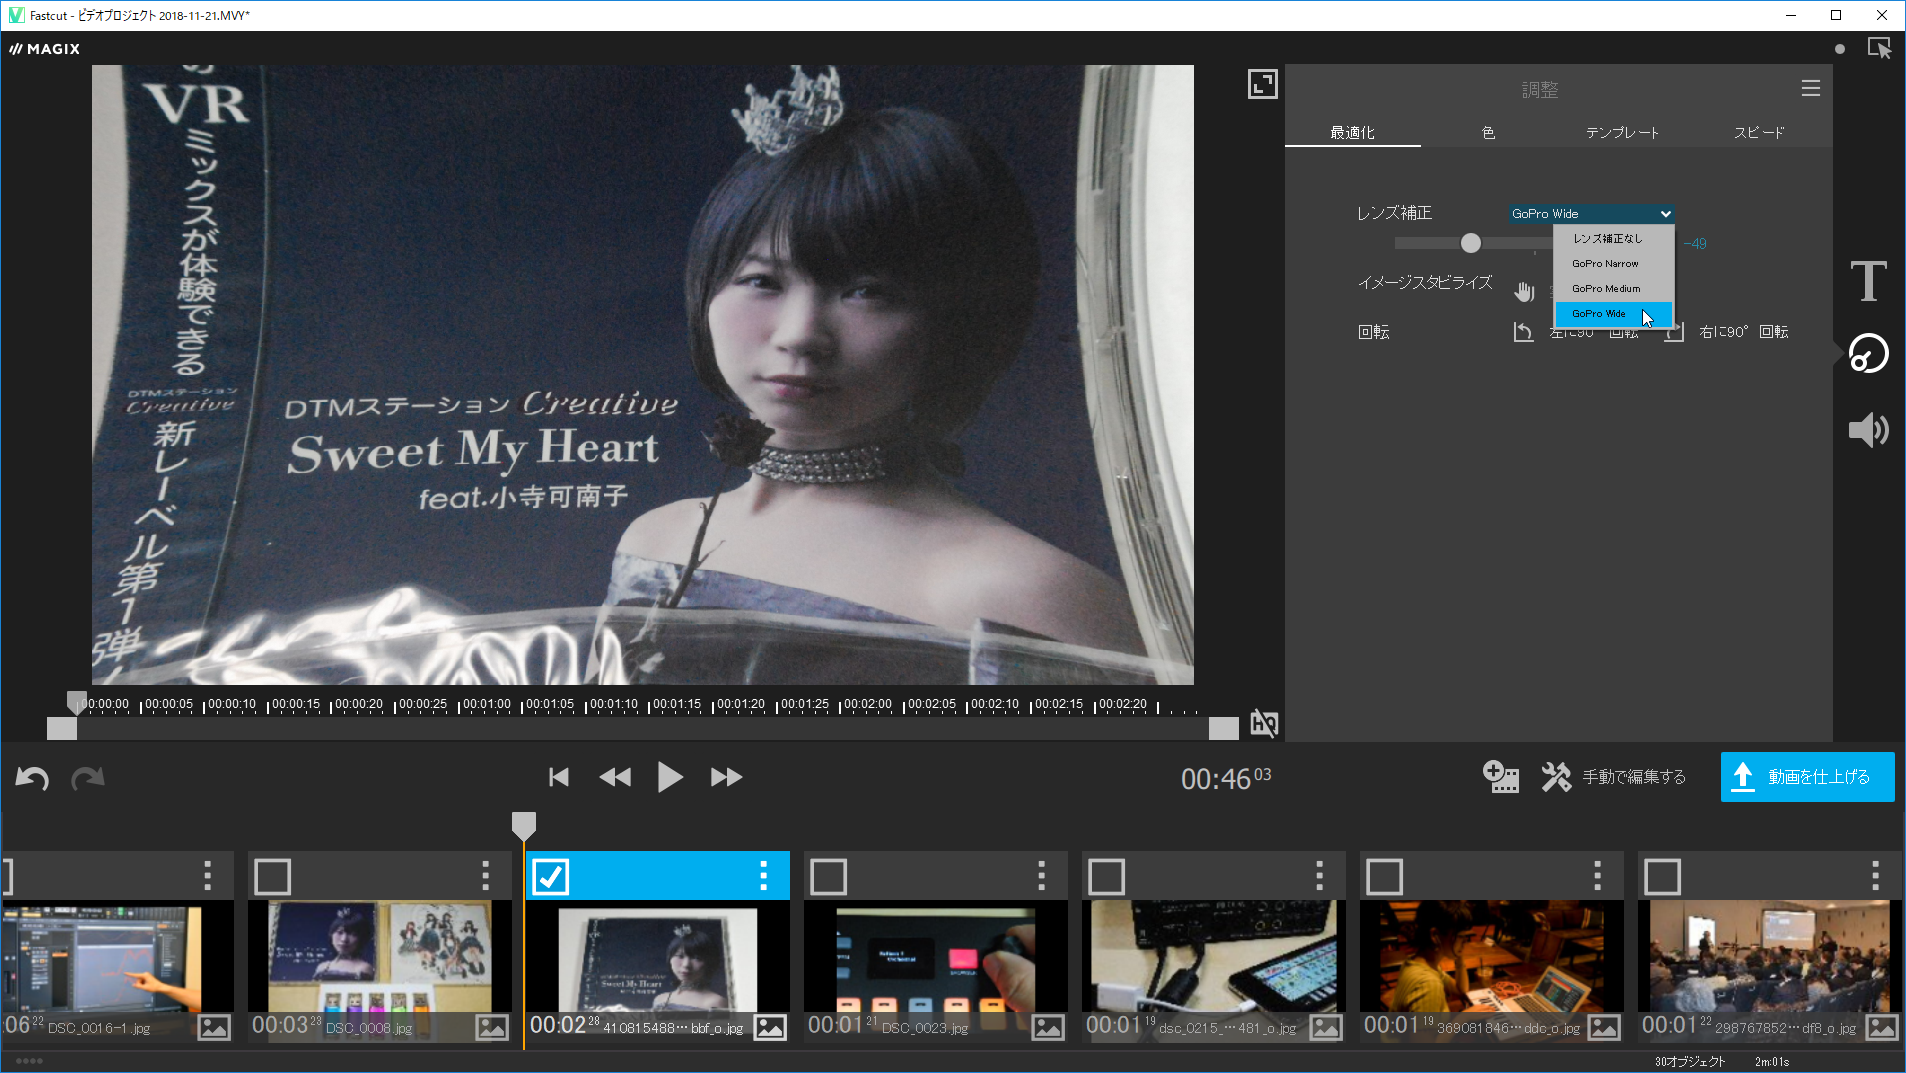Play the video preview
Viewport: 1906px width, 1073px height.
pyautogui.click(x=670, y=777)
